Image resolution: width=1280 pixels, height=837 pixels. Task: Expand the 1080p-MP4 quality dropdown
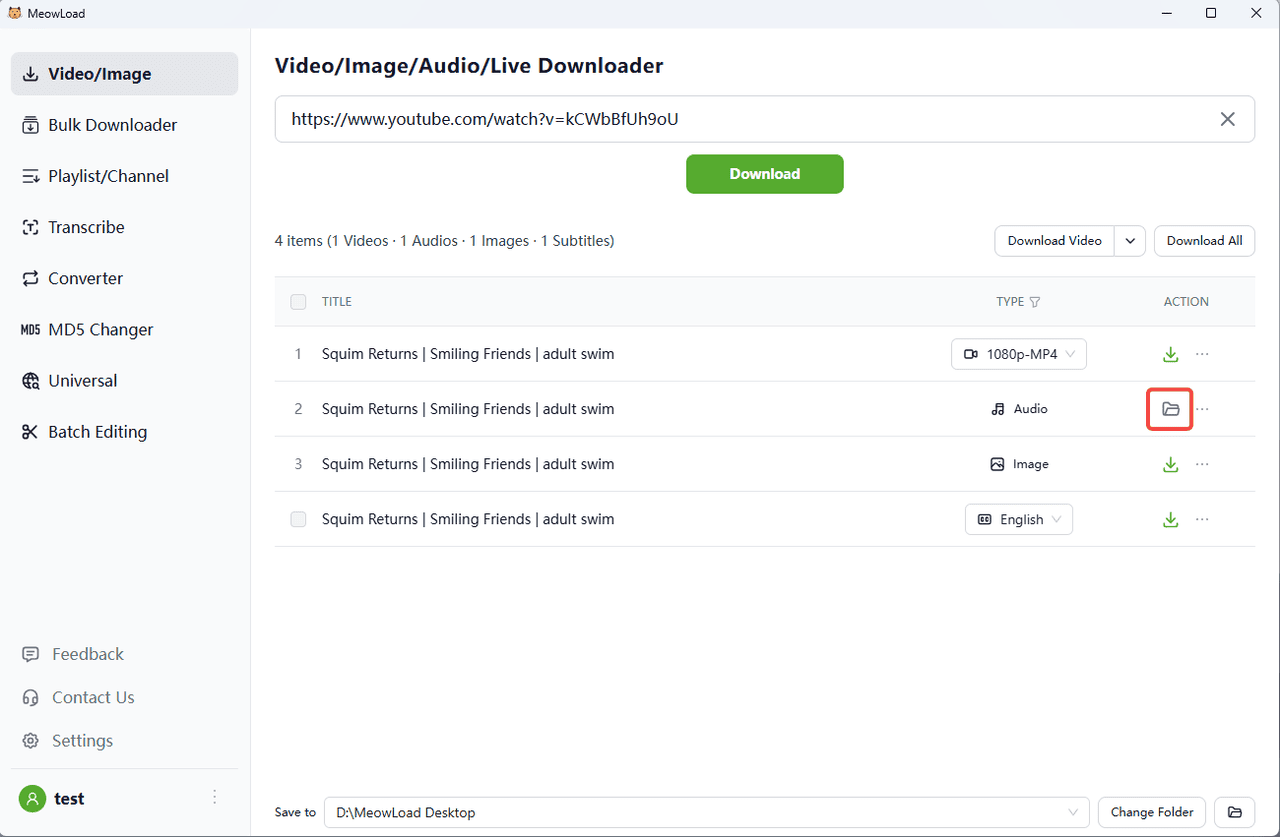tap(1018, 354)
